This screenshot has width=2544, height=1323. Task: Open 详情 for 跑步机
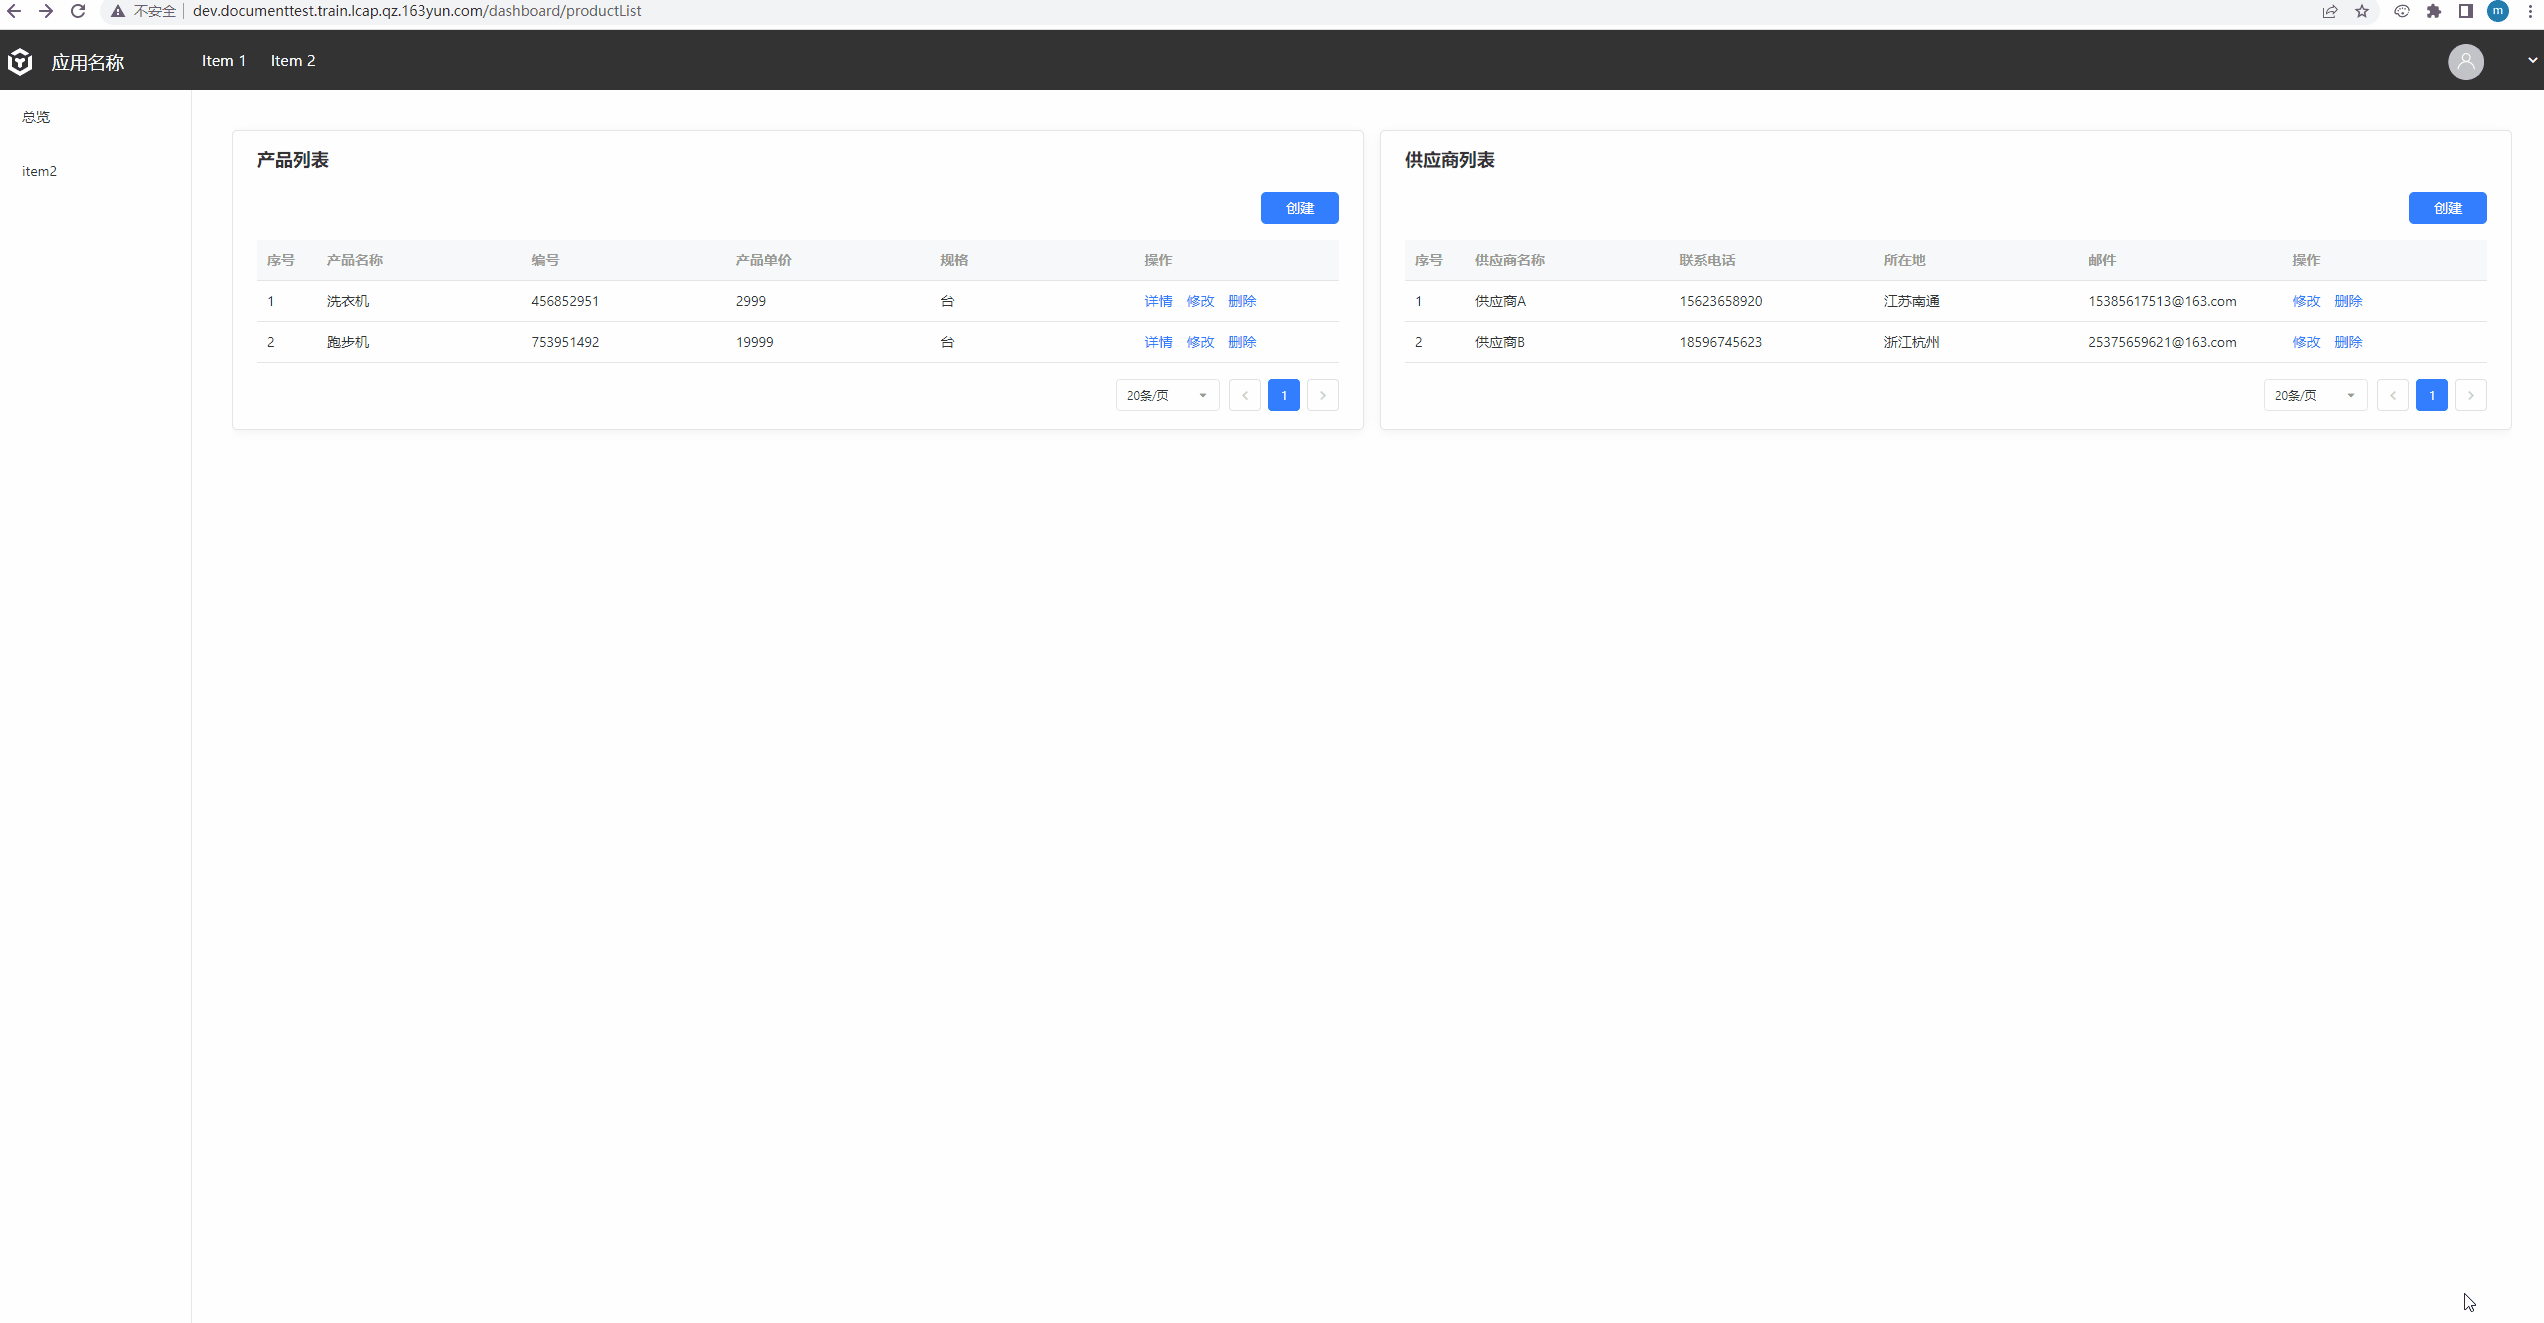[1158, 342]
